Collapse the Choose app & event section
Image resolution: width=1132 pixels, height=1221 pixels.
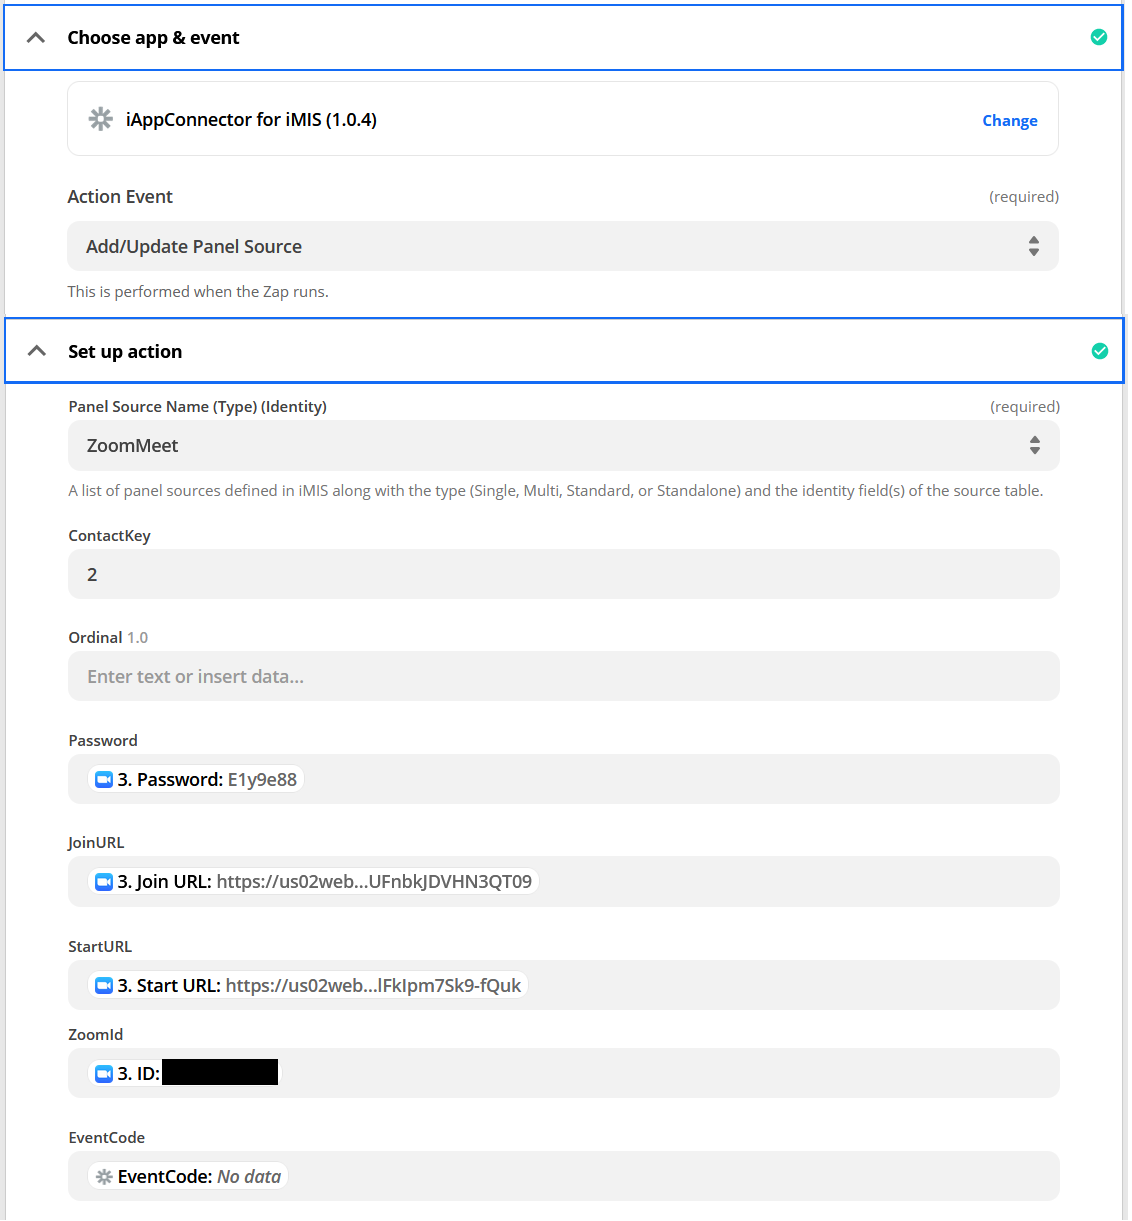click(36, 38)
